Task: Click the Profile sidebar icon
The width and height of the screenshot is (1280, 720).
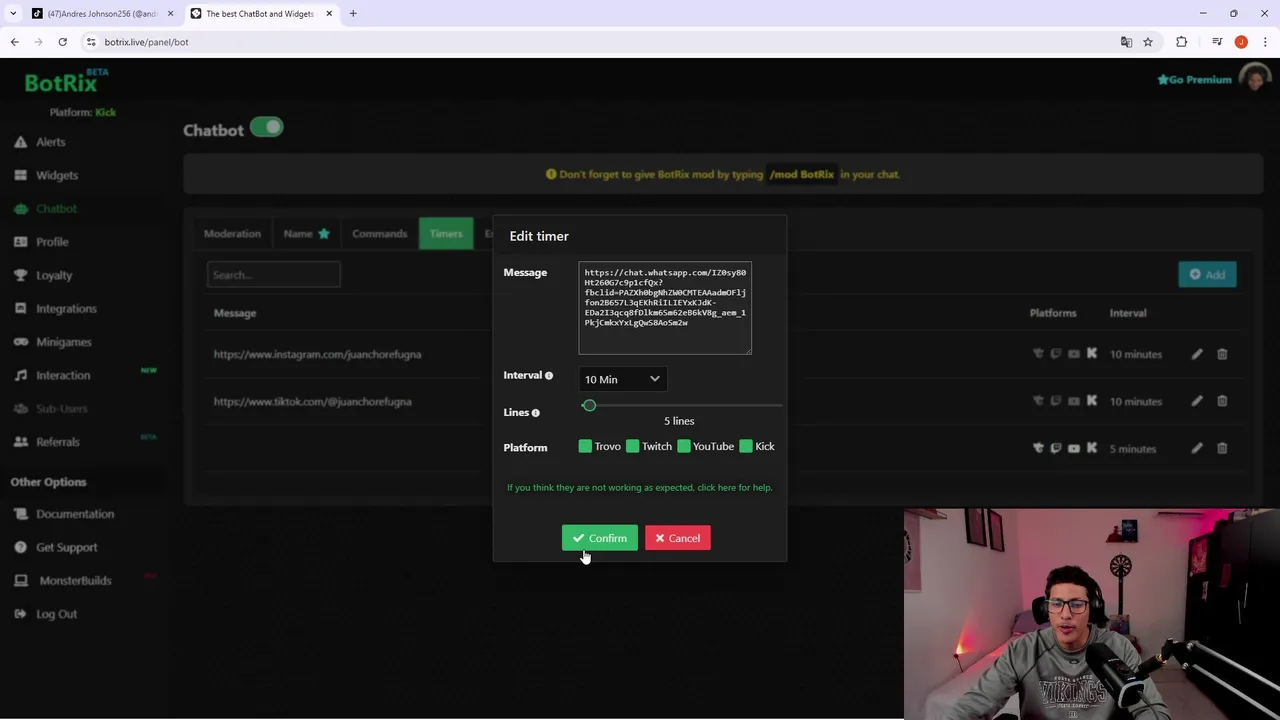Action: click(20, 242)
